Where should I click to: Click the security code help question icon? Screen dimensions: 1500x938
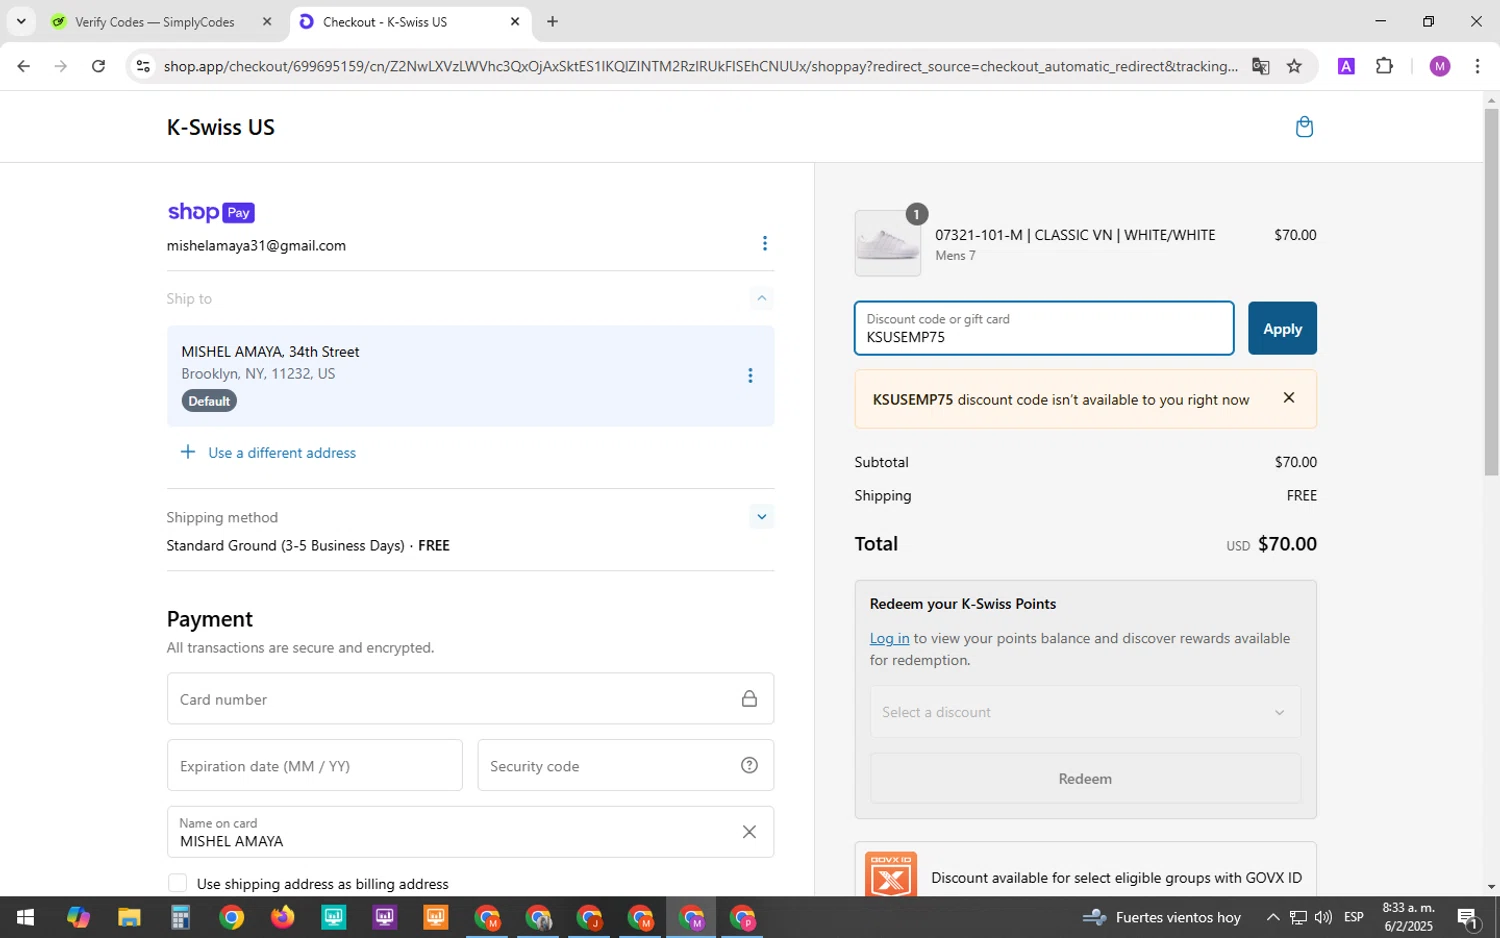(749, 766)
